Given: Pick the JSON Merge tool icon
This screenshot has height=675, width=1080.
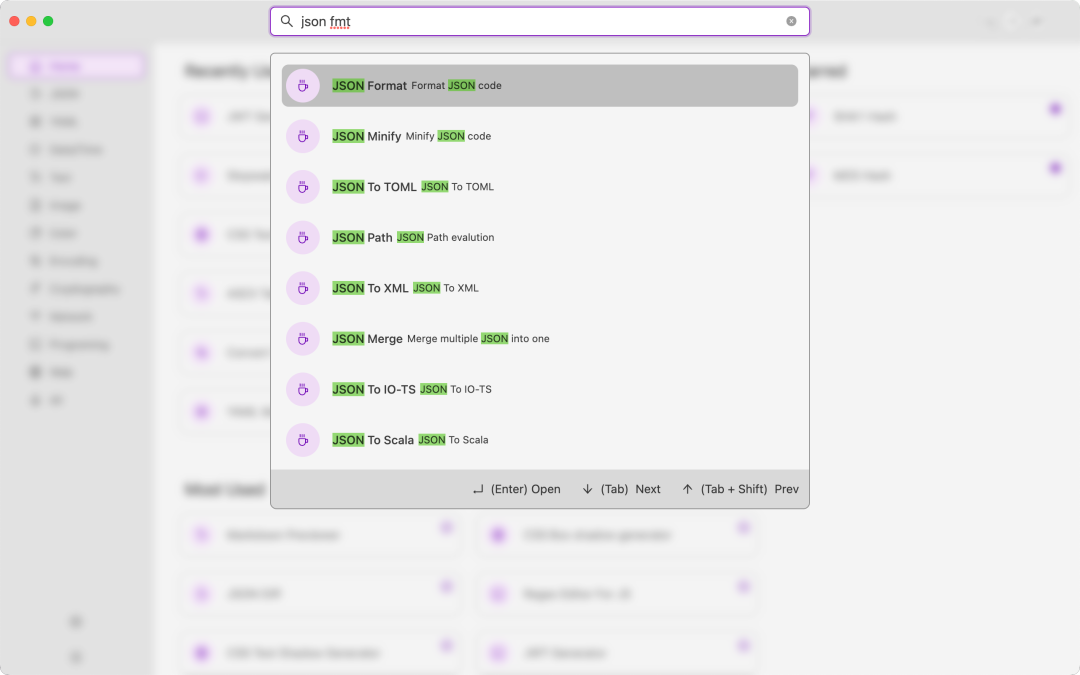Looking at the screenshot, I should 302,339.
